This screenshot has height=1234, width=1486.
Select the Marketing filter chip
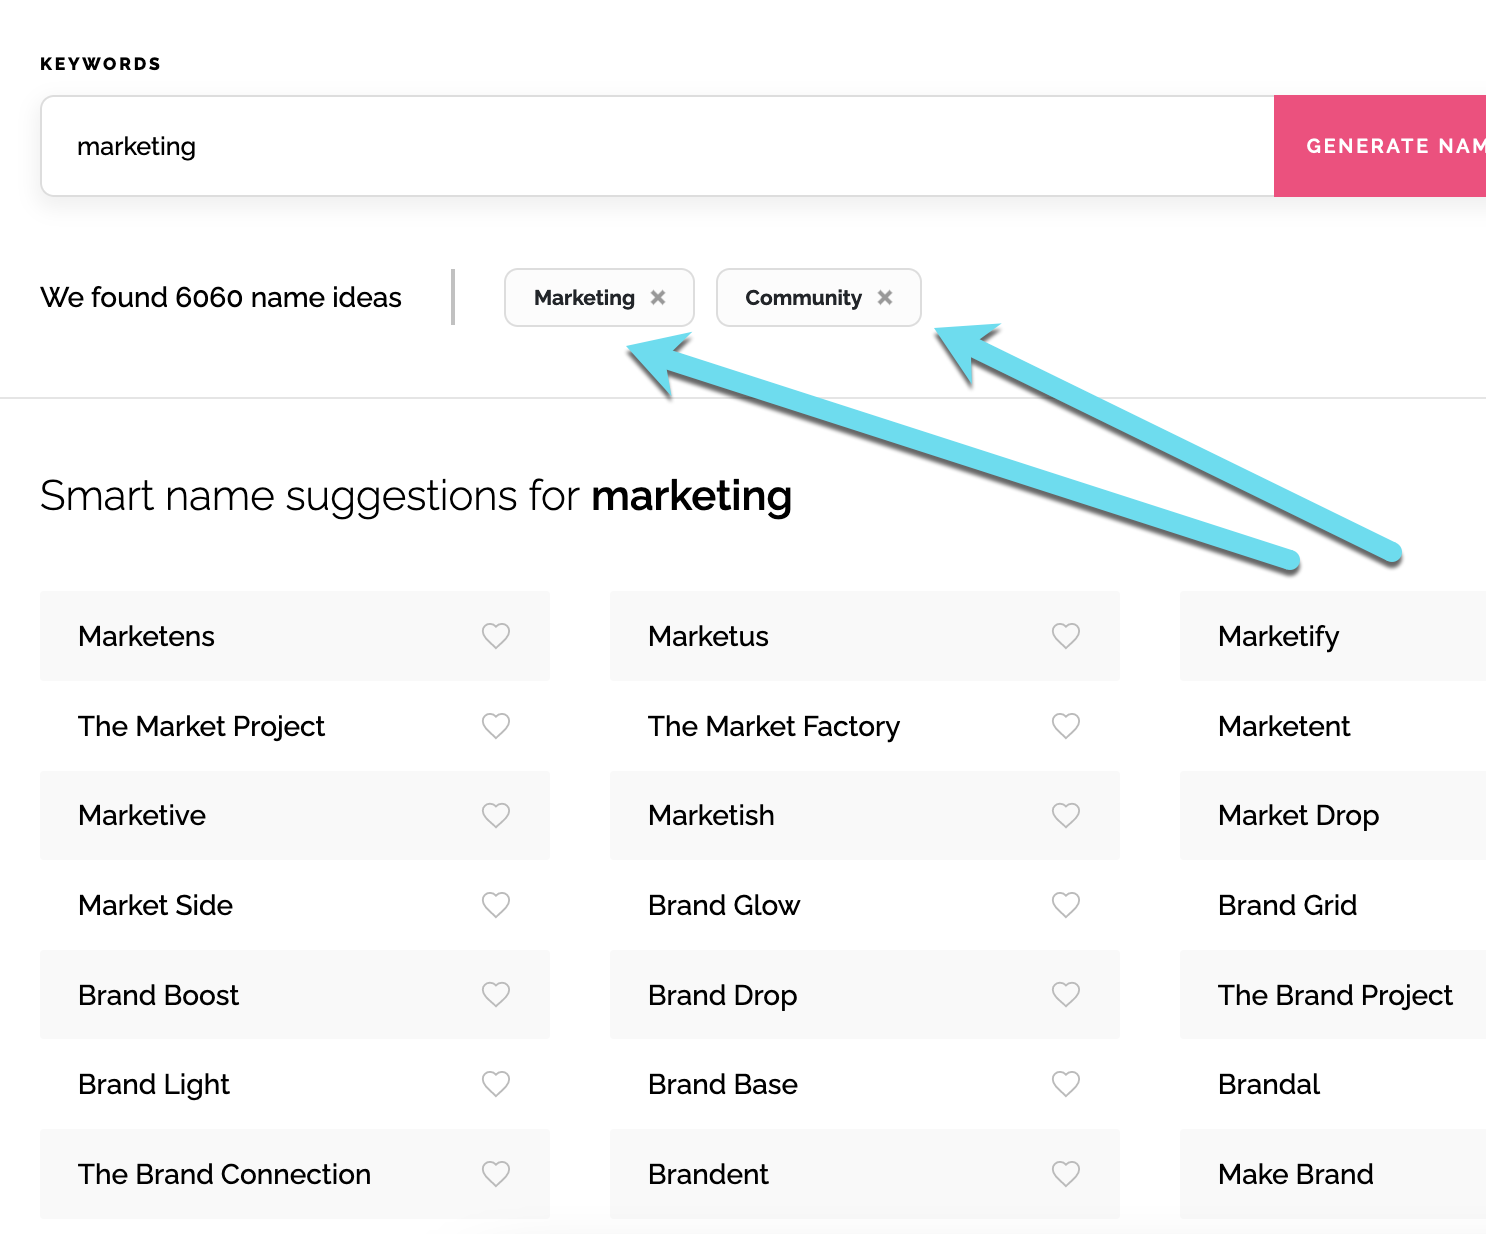584,297
